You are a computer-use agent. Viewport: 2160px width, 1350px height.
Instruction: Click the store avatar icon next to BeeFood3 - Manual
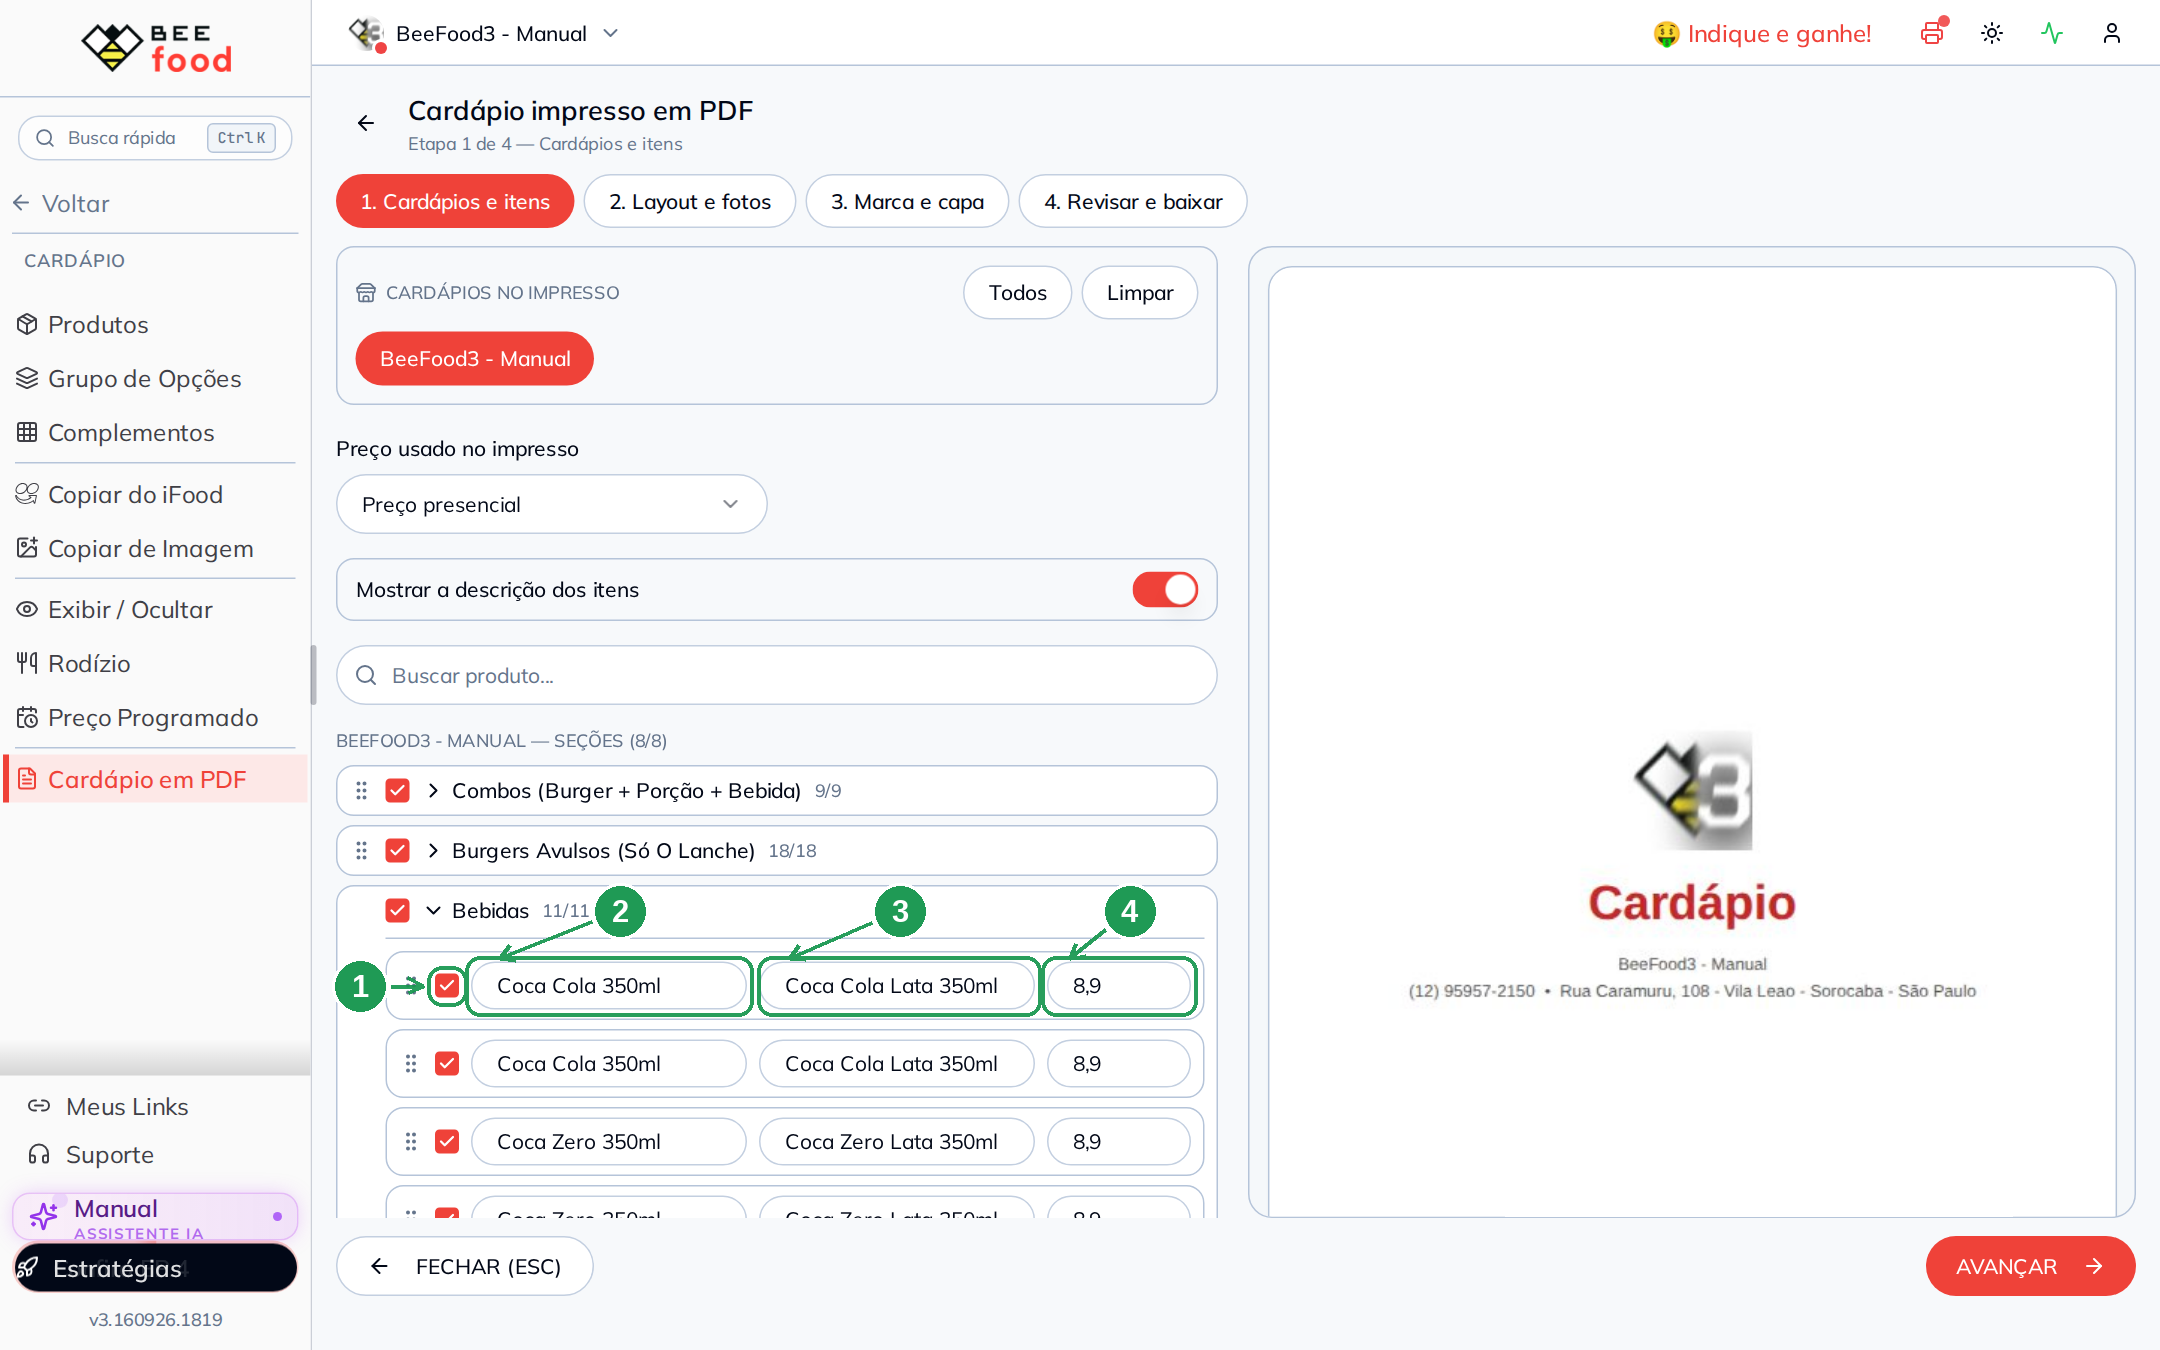point(366,33)
